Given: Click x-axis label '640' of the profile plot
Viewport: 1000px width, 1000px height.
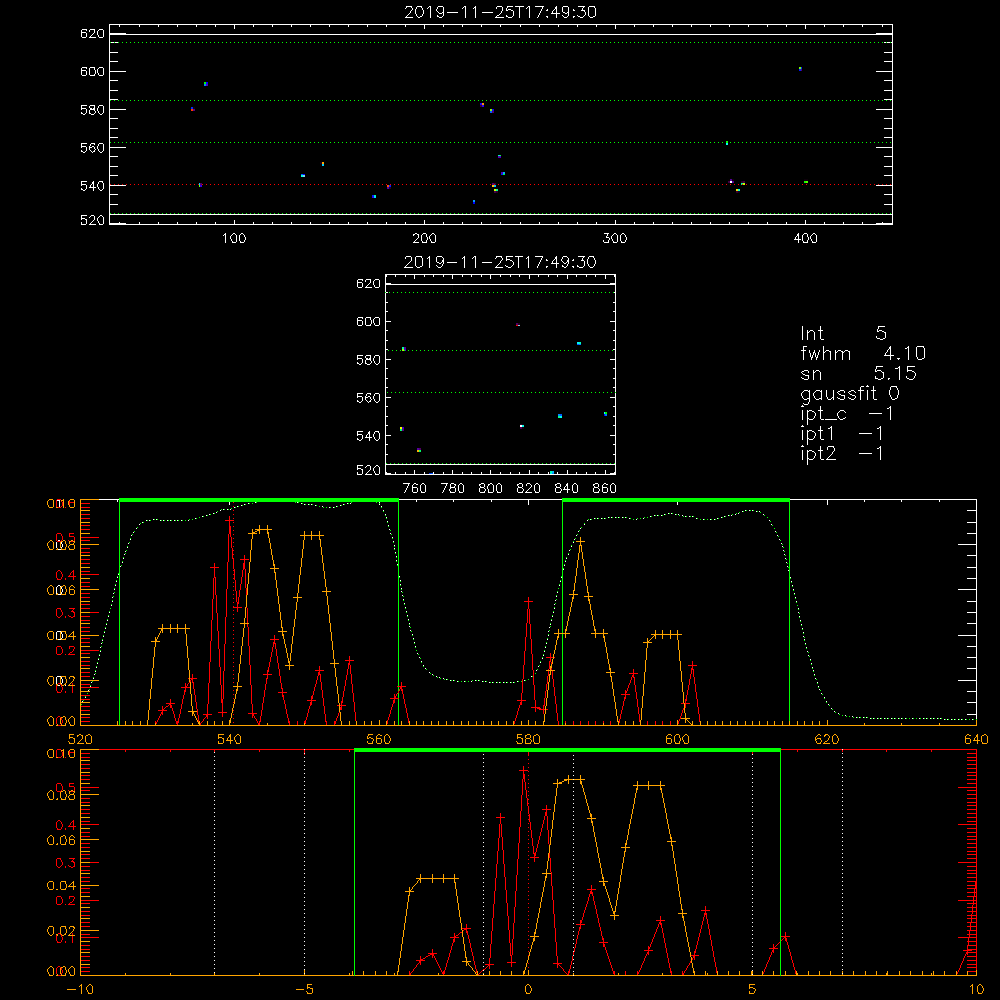Looking at the screenshot, I should click(x=976, y=739).
